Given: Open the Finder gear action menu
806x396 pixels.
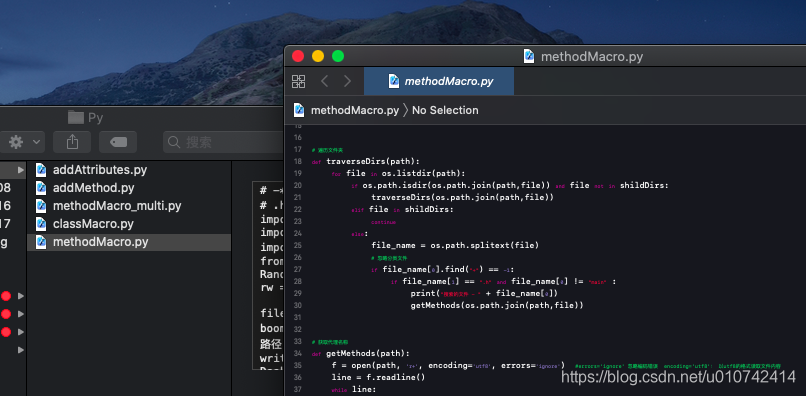Looking at the screenshot, I should [22, 142].
